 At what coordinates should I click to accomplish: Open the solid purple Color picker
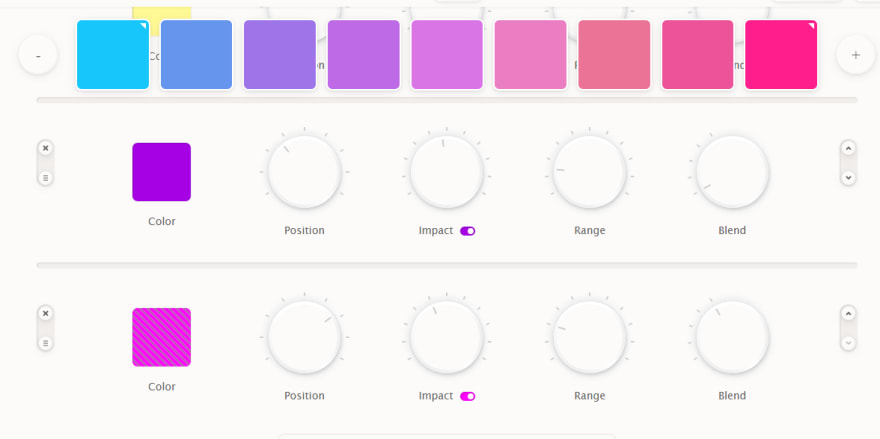[162, 172]
